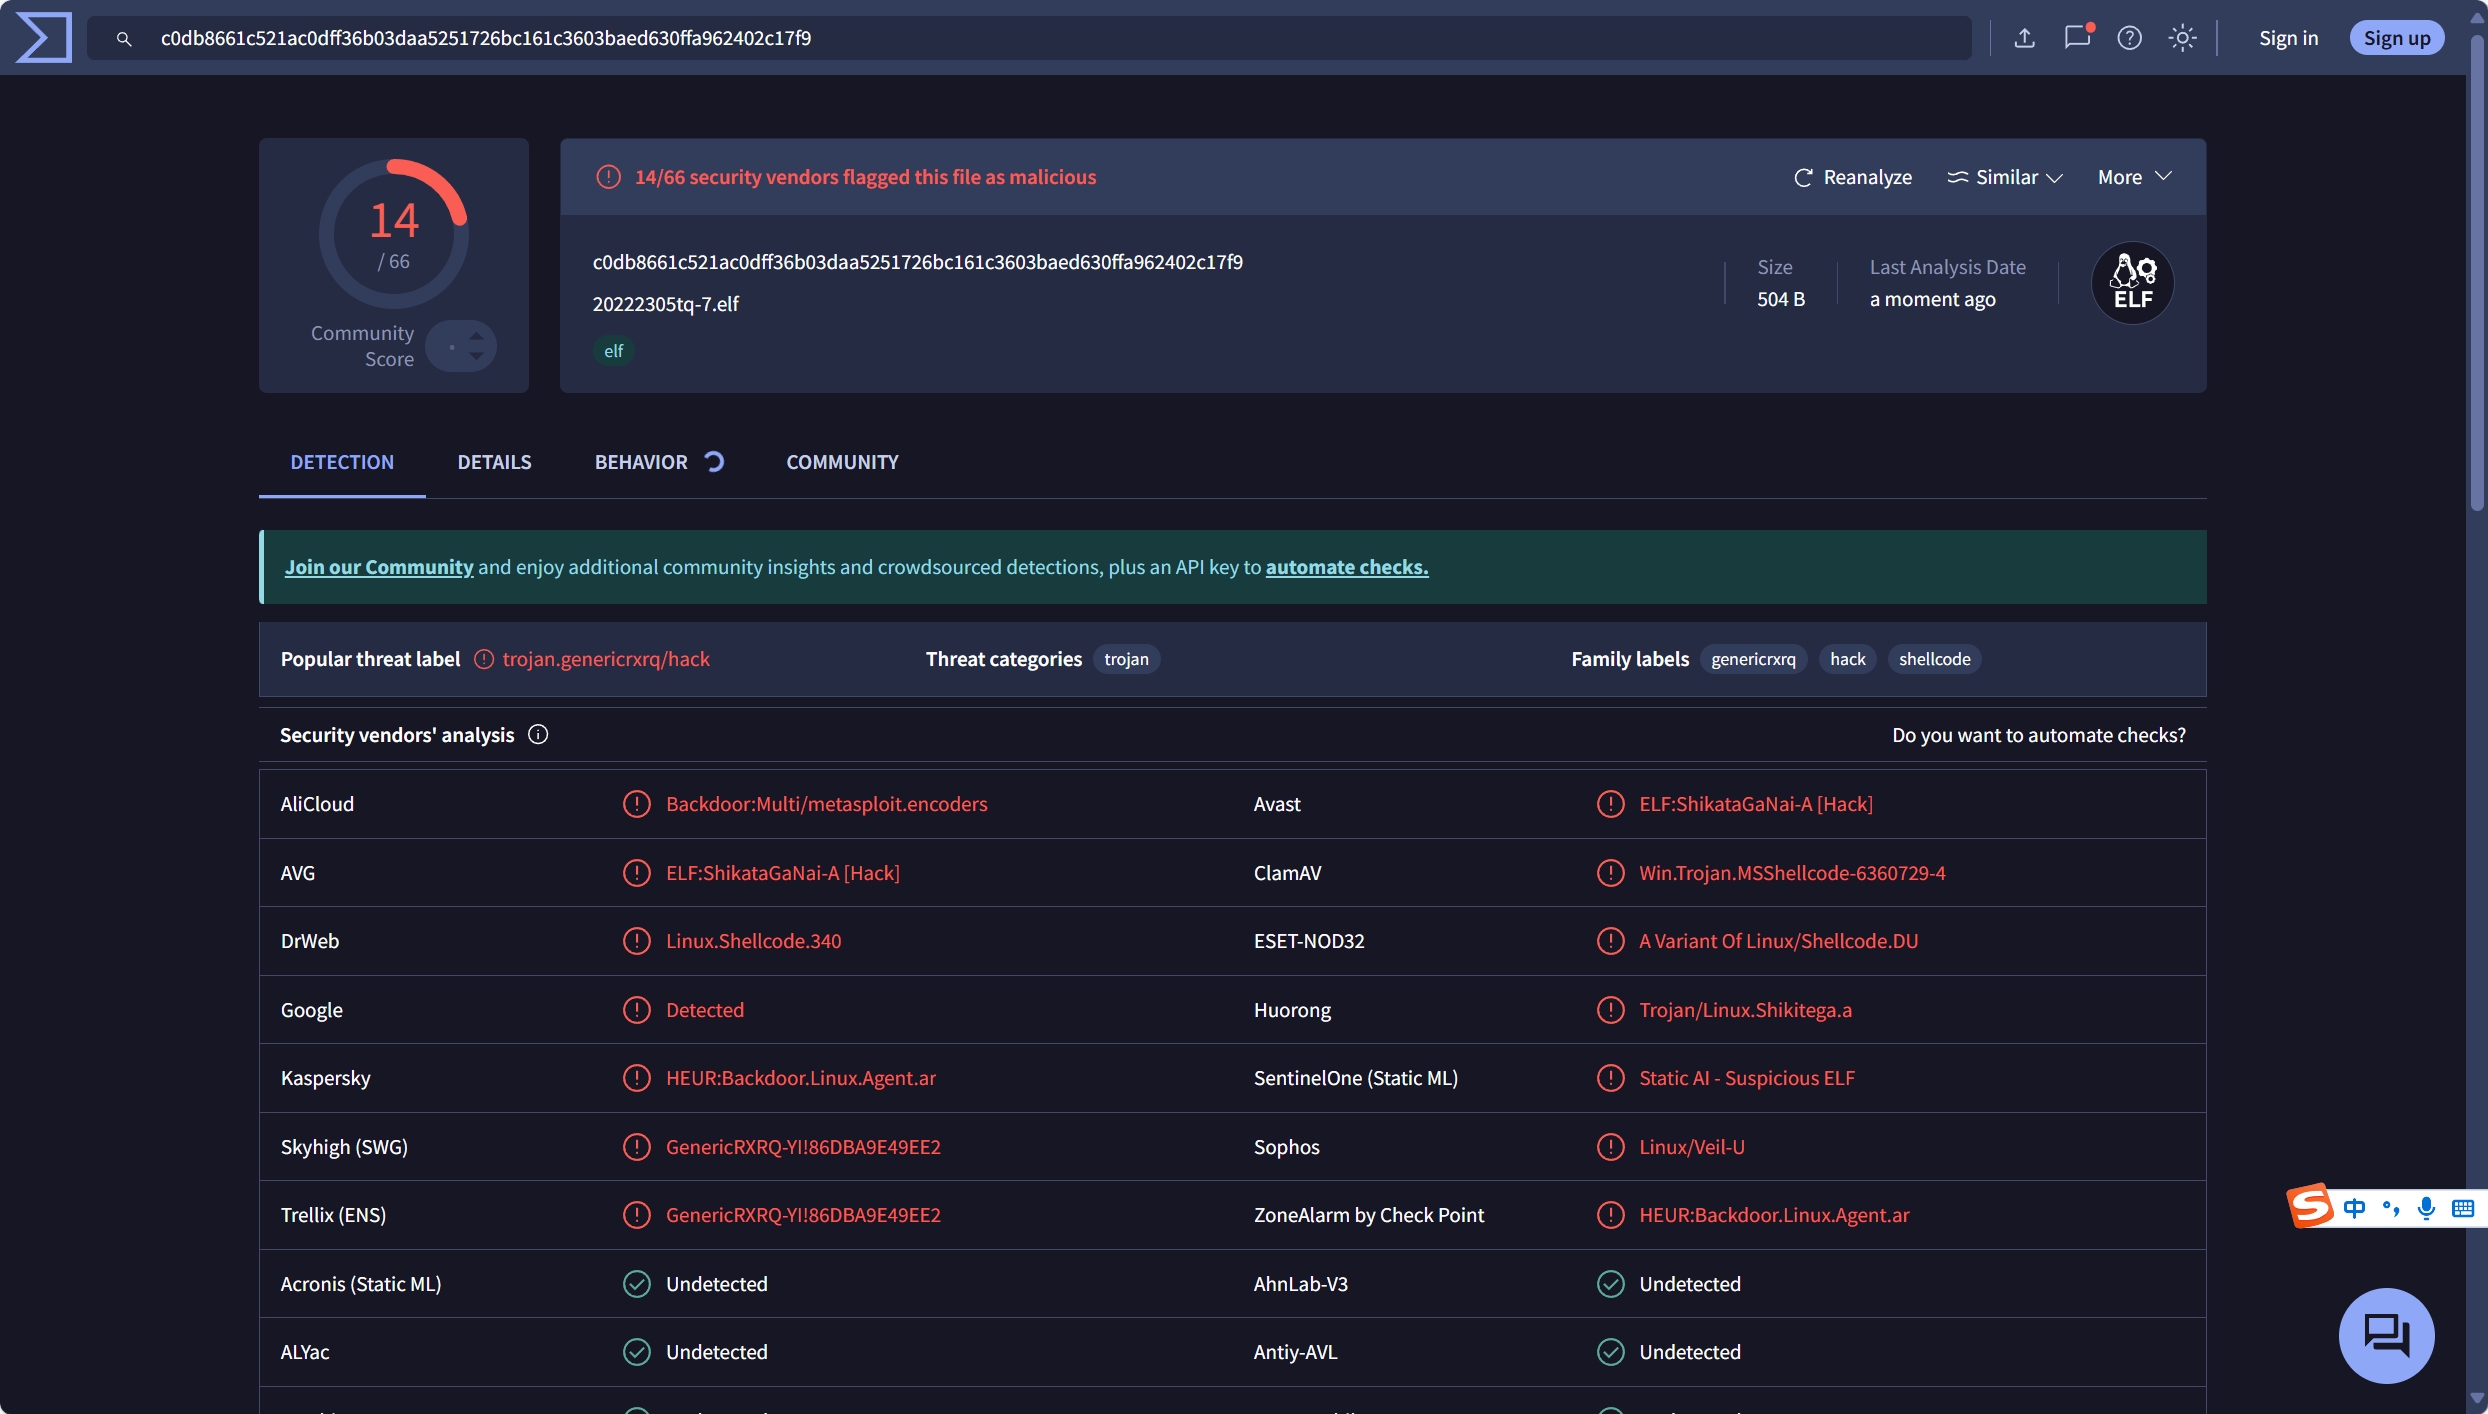Click the AliCloud detection alert icon
This screenshot has width=2488, height=1414.
click(637, 804)
